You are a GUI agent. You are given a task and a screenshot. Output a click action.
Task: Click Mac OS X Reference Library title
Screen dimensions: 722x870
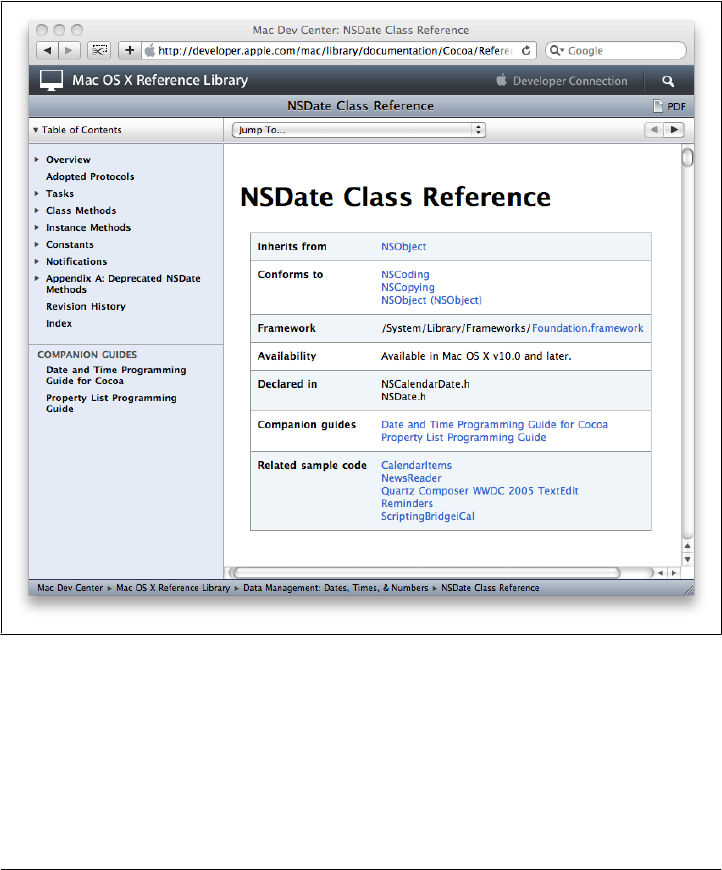160,80
